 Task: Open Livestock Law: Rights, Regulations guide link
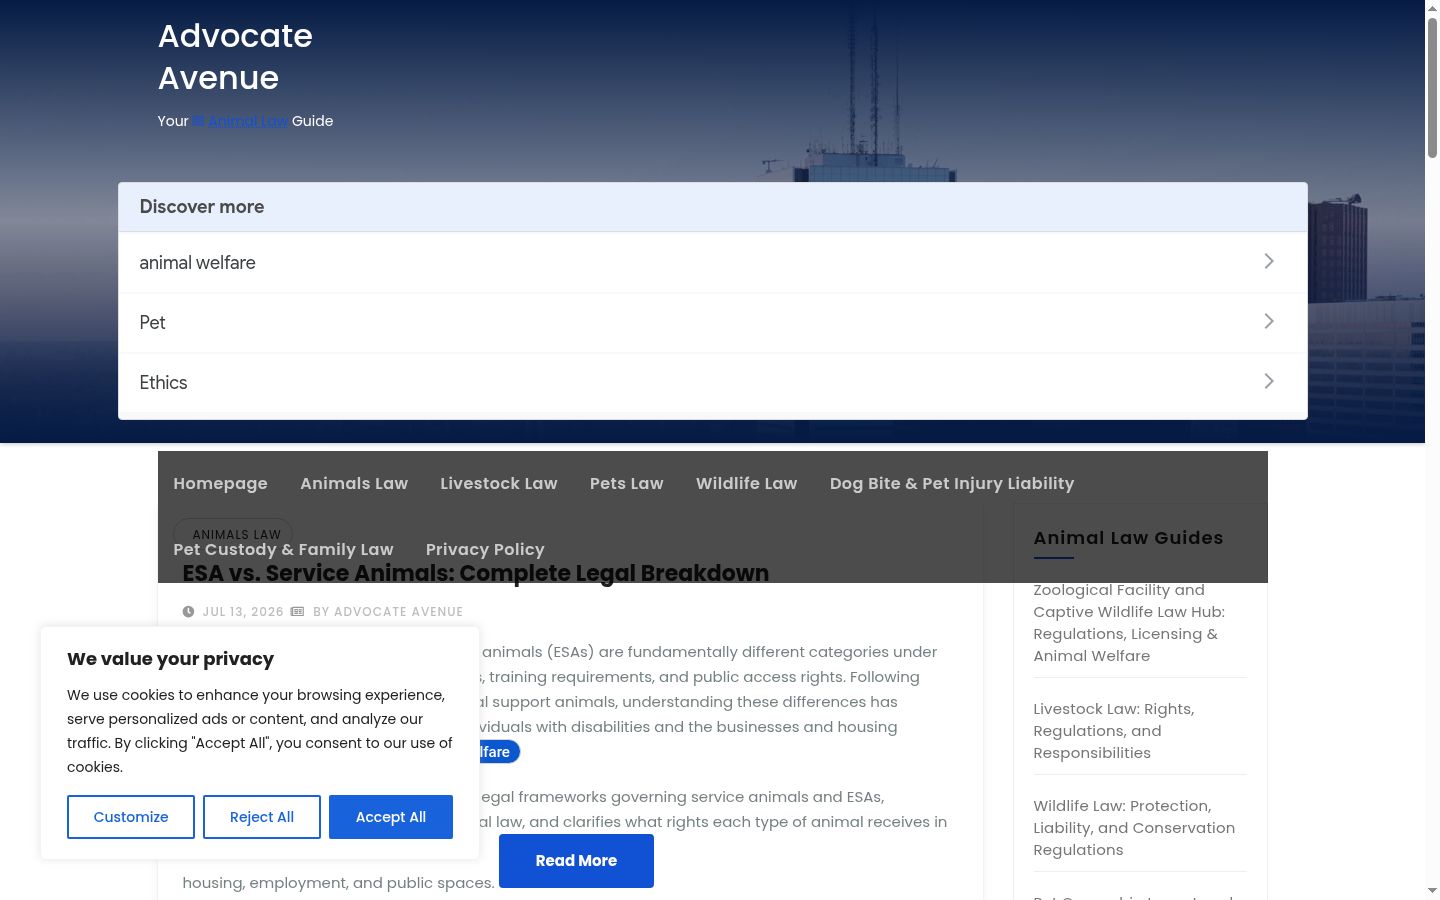point(1114,731)
